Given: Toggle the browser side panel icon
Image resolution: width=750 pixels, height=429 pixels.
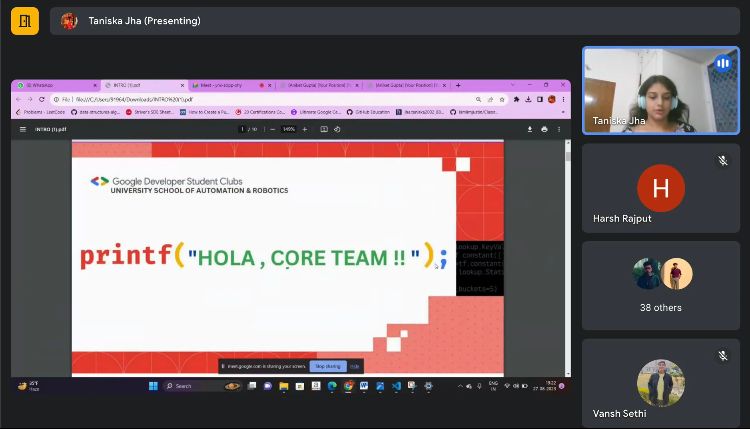Looking at the screenshot, I should point(540,99).
